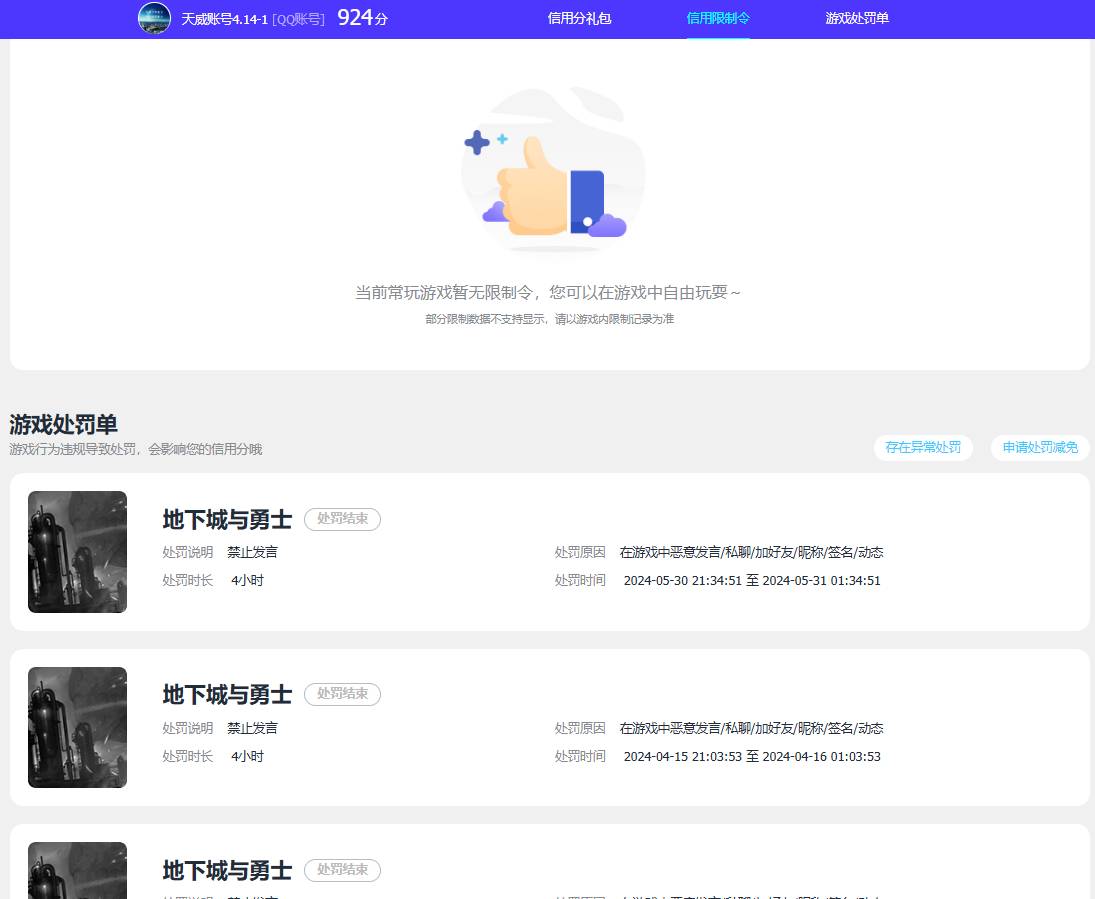Select 地下城与勇士 title in the 2024-05-30 card
Screen dimensions: 1095x899
227,520
